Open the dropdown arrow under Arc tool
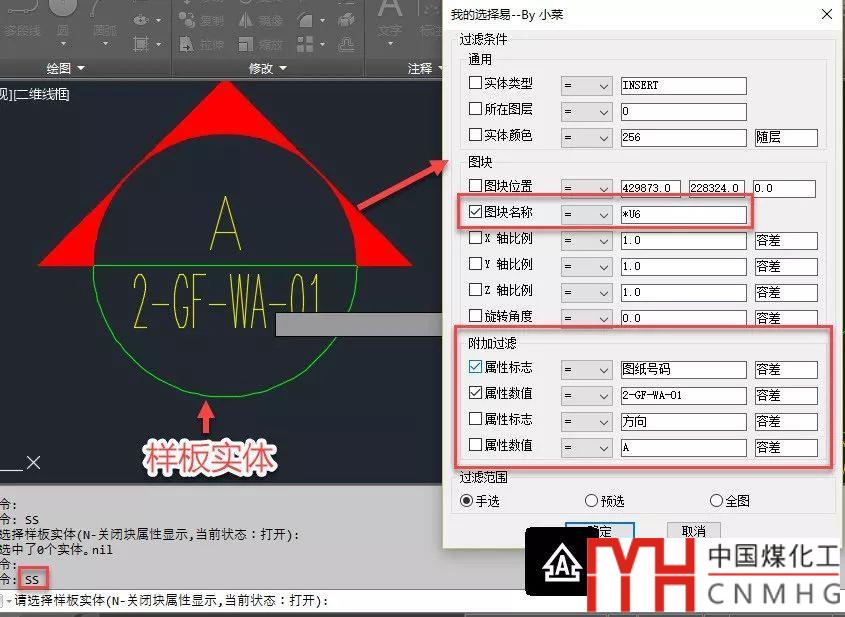 click(x=105, y=44)
